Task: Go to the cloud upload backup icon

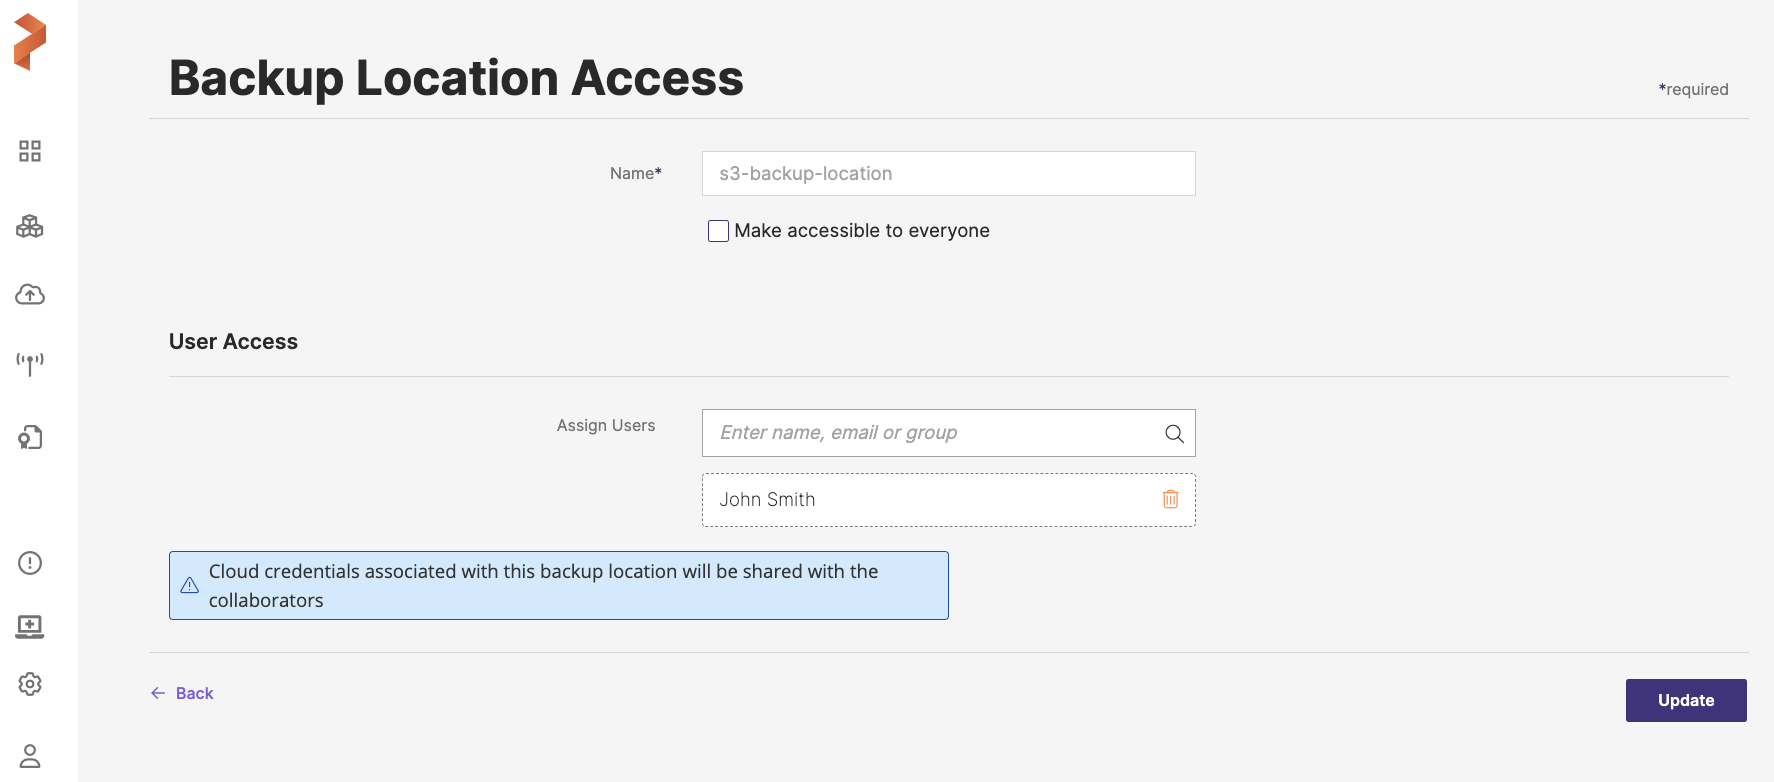Action: pyautogui.click(x=30, y=294)
